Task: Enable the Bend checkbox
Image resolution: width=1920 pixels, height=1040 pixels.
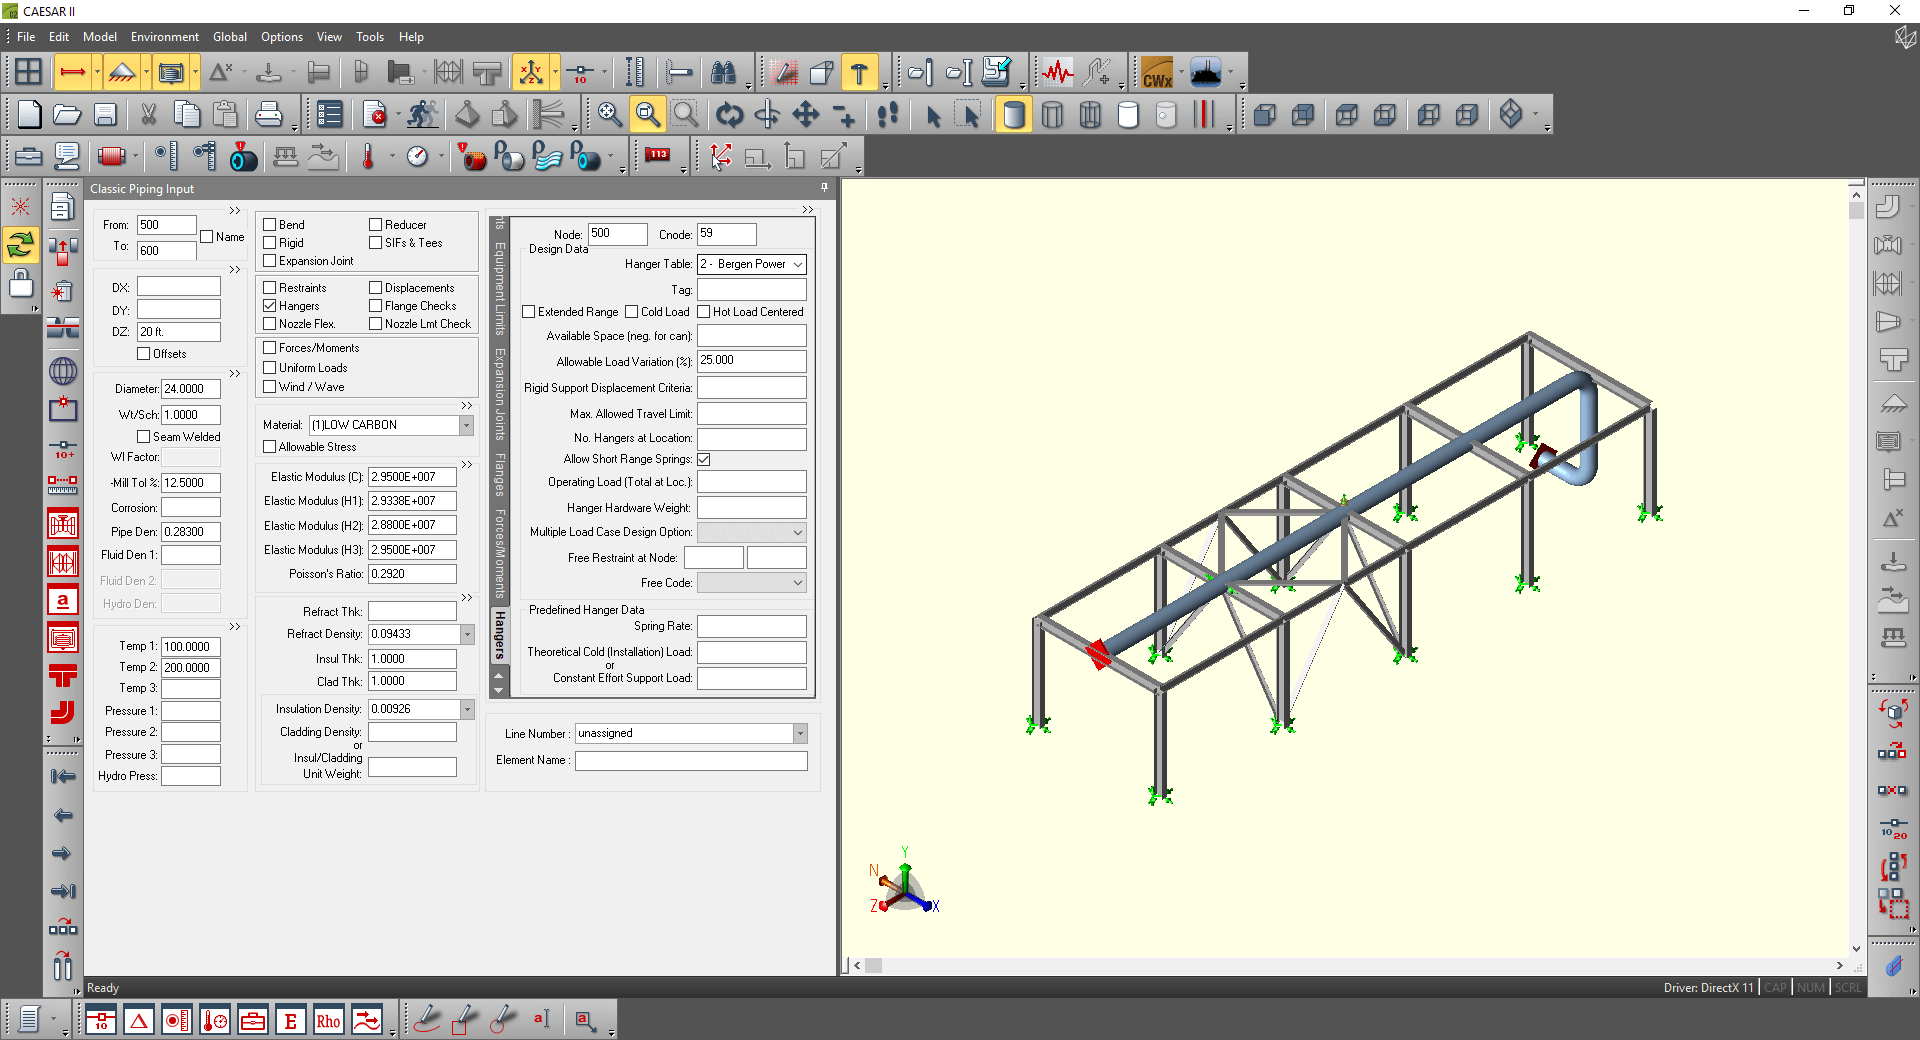Action: [x=270, y=225]
